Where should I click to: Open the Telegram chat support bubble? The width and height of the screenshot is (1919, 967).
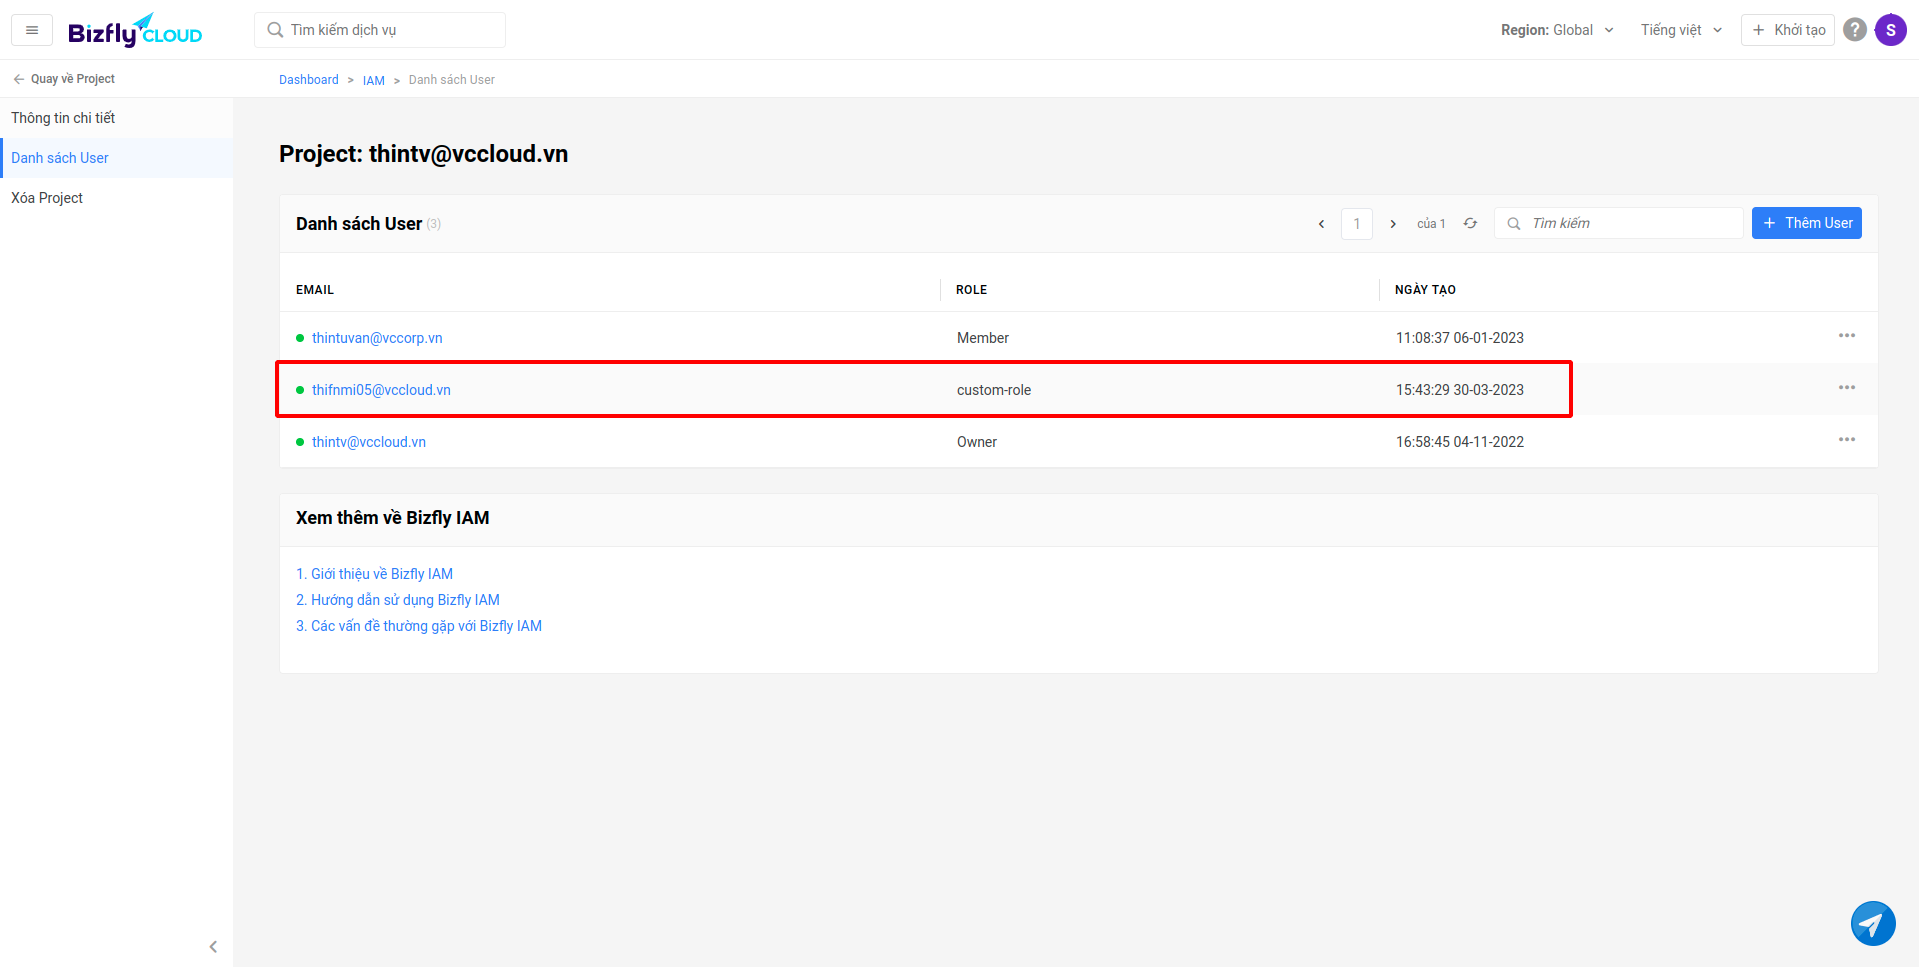[x=1872, y=923]
